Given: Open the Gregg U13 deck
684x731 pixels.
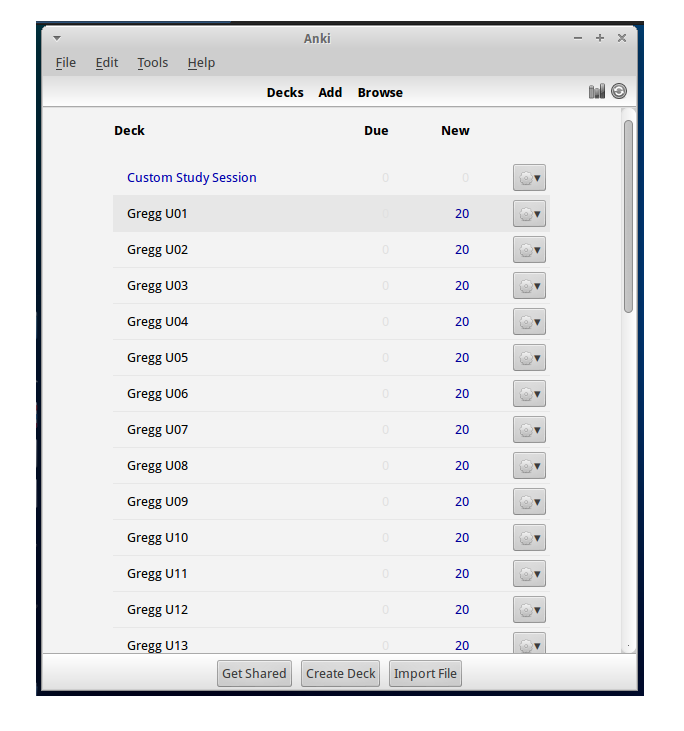Looking at the screenshot, I should tap(157, 645).
